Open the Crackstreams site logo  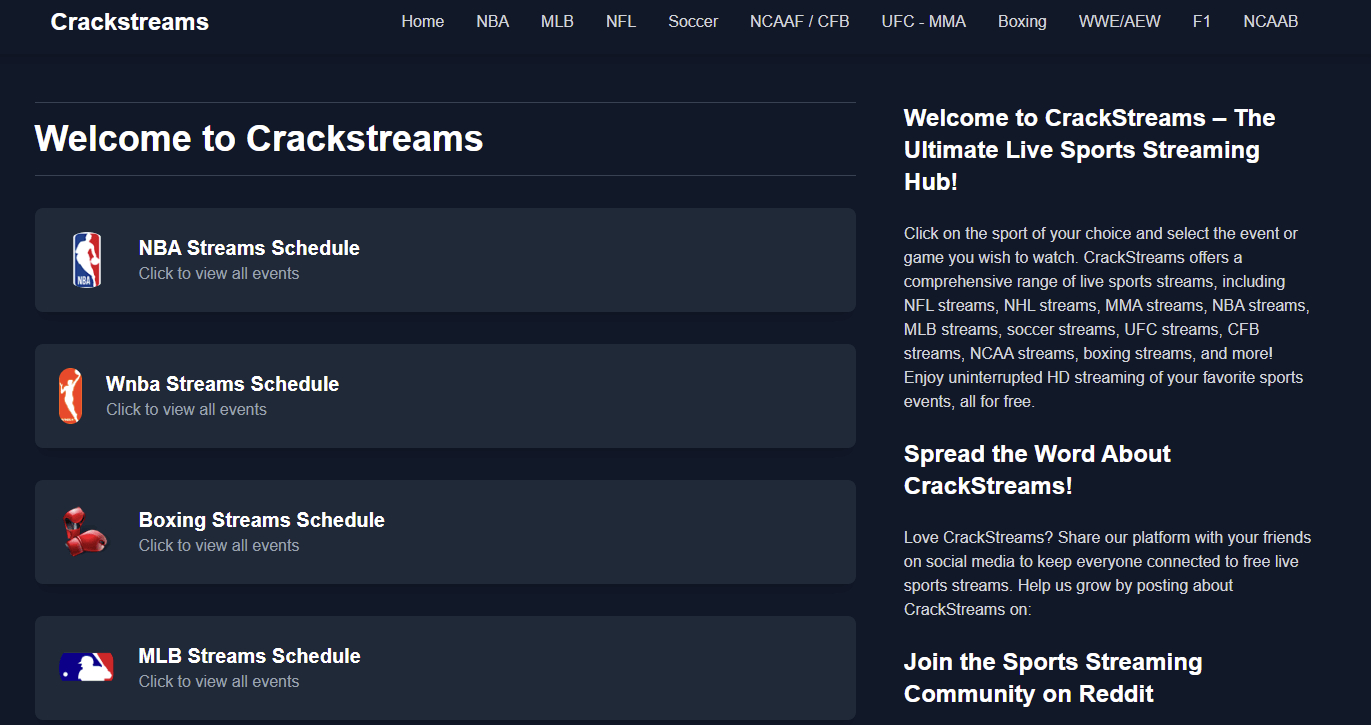[130, 21]
